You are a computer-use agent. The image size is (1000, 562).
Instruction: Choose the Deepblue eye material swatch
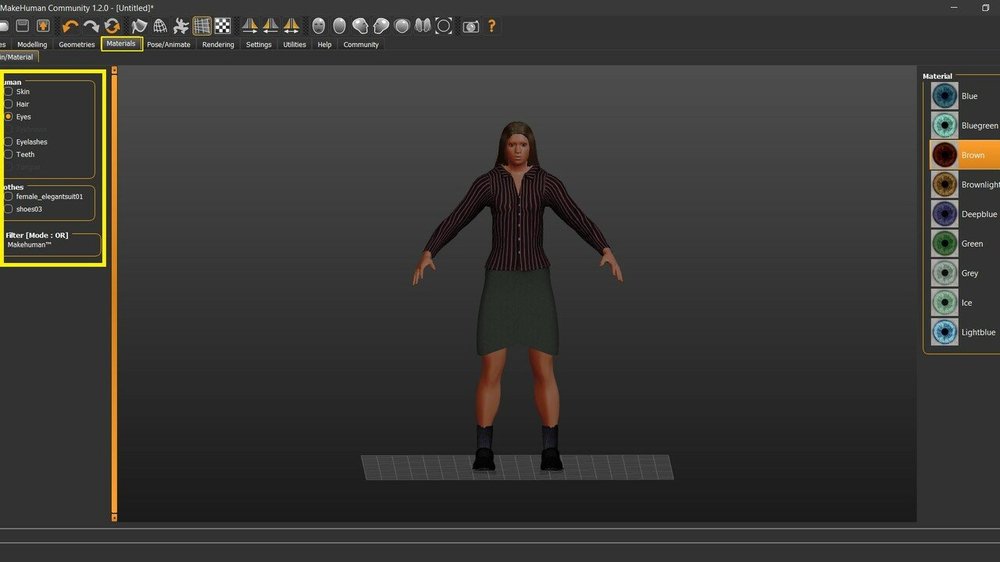pos(945,214)
